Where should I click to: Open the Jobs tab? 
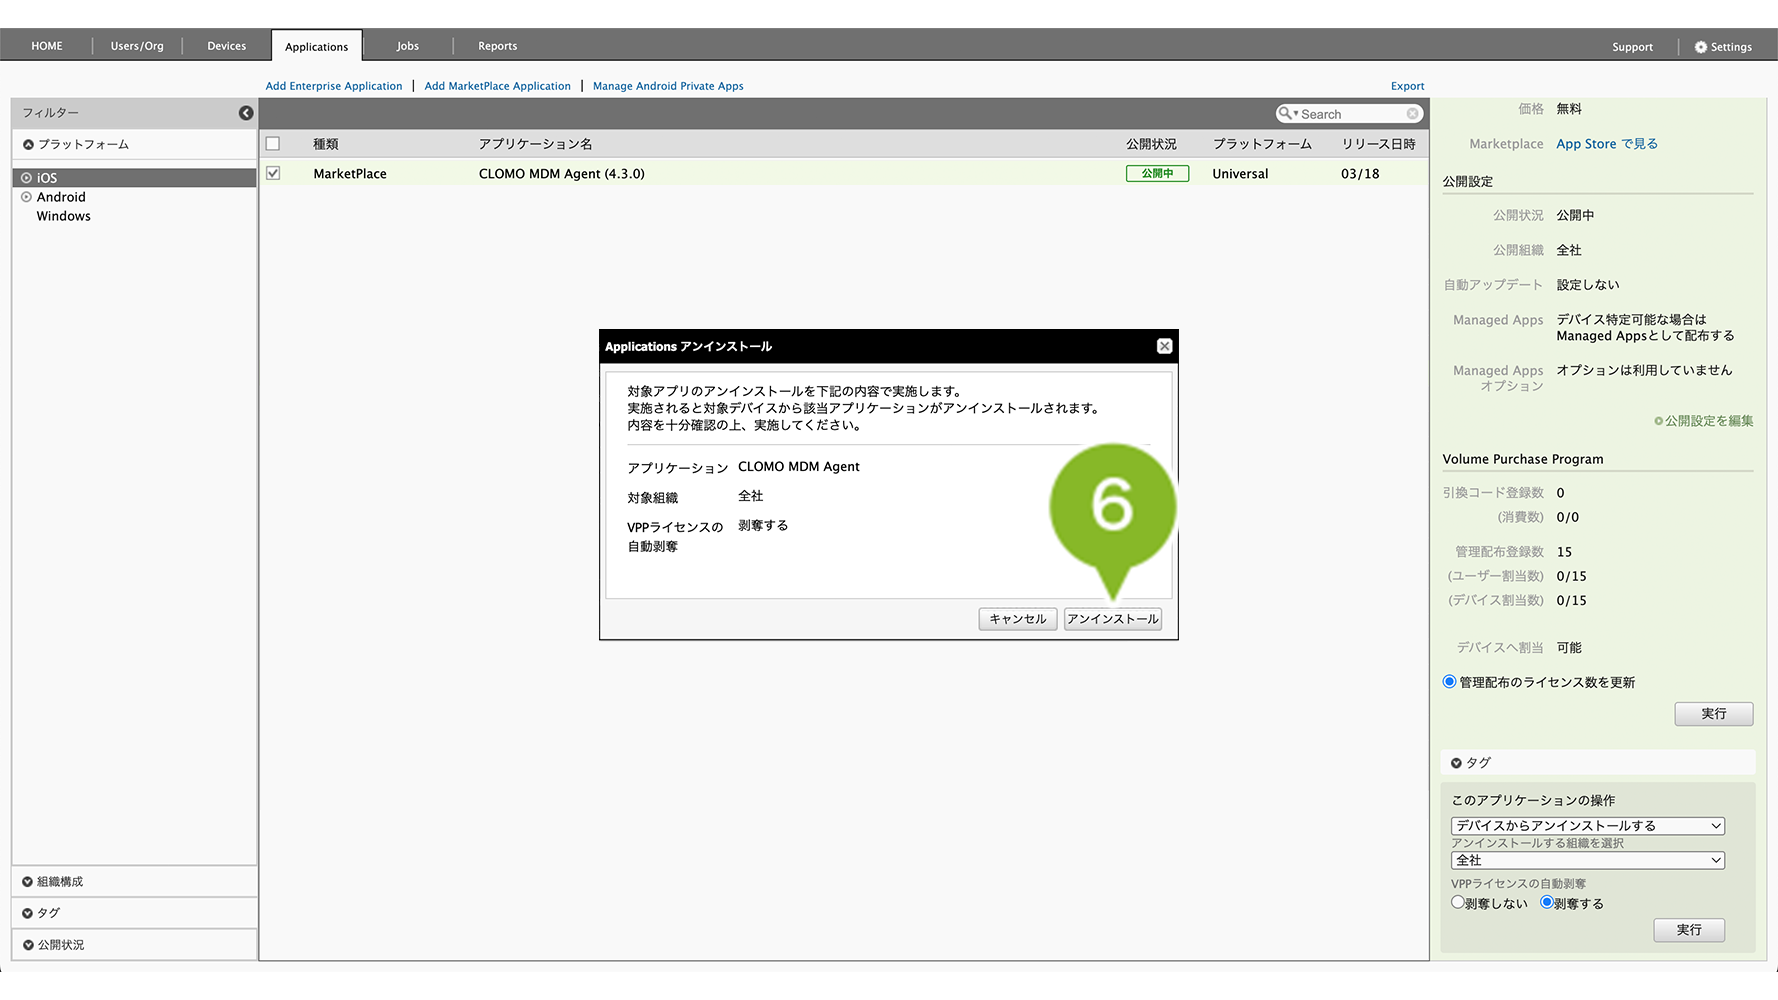tap(408, 46)
